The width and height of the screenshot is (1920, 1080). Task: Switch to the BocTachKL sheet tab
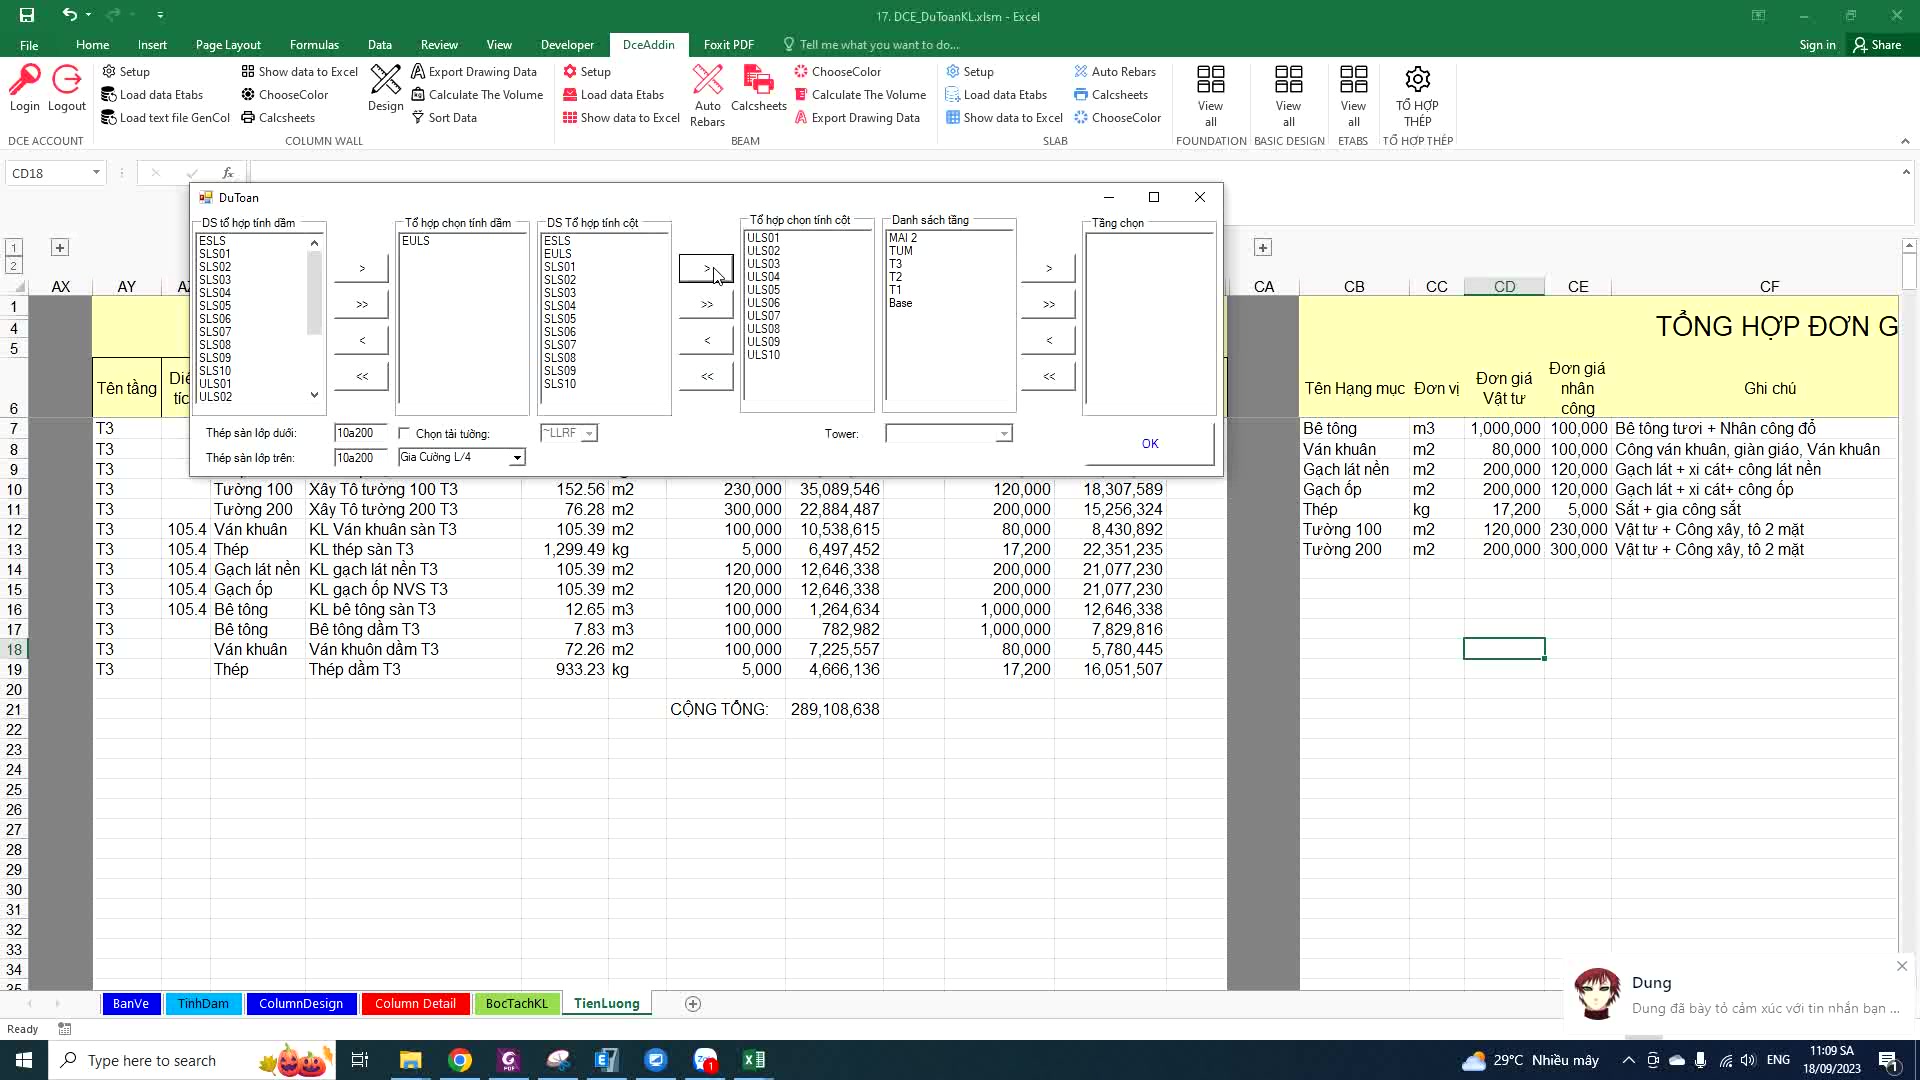516,1004
